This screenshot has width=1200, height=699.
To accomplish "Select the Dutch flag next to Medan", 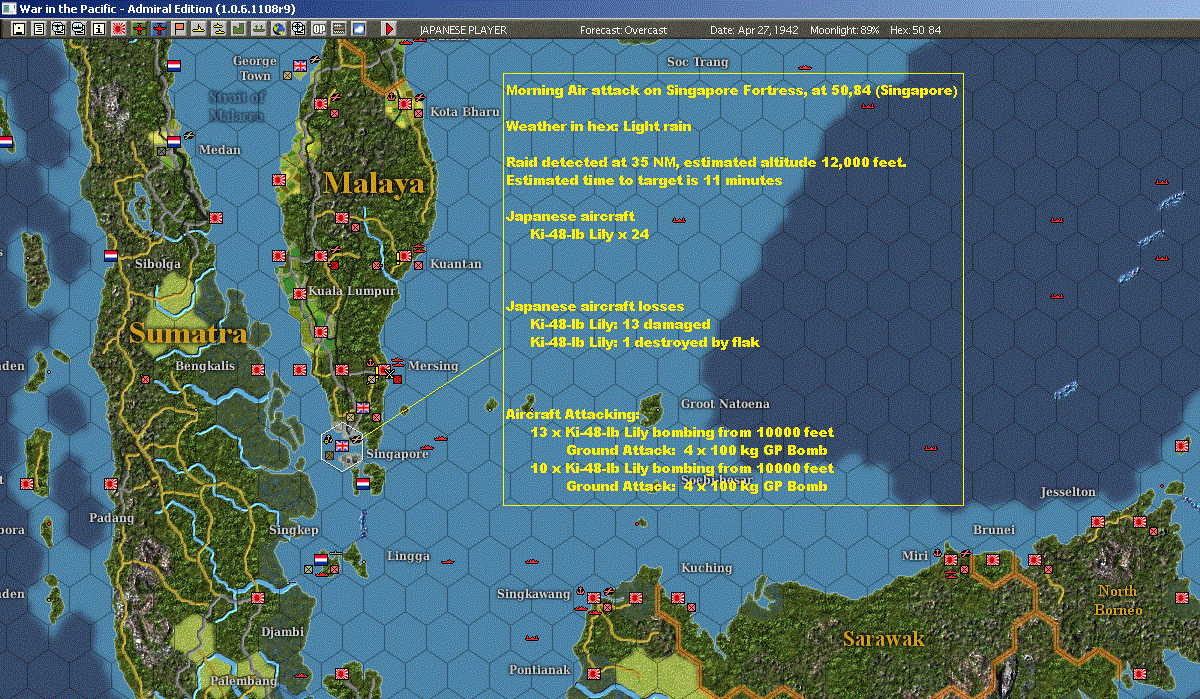I will pyautogui.click(x=173, y=142).
